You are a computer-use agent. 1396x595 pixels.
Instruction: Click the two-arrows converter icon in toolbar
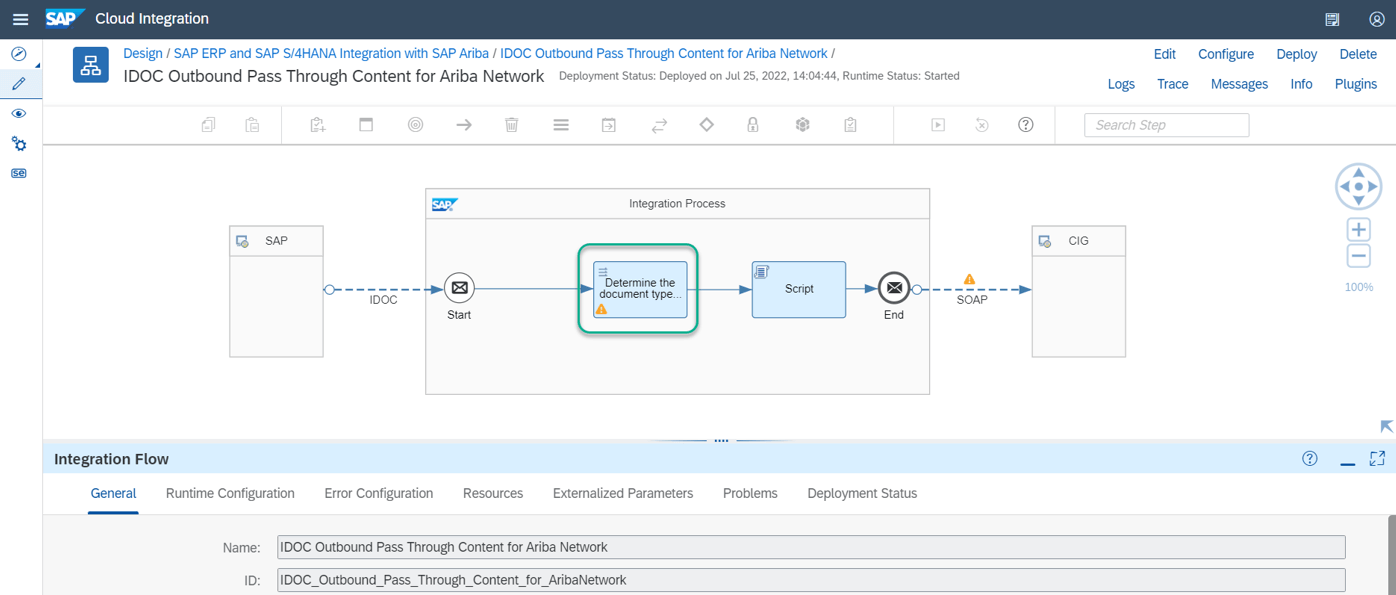tap(659, 125)
